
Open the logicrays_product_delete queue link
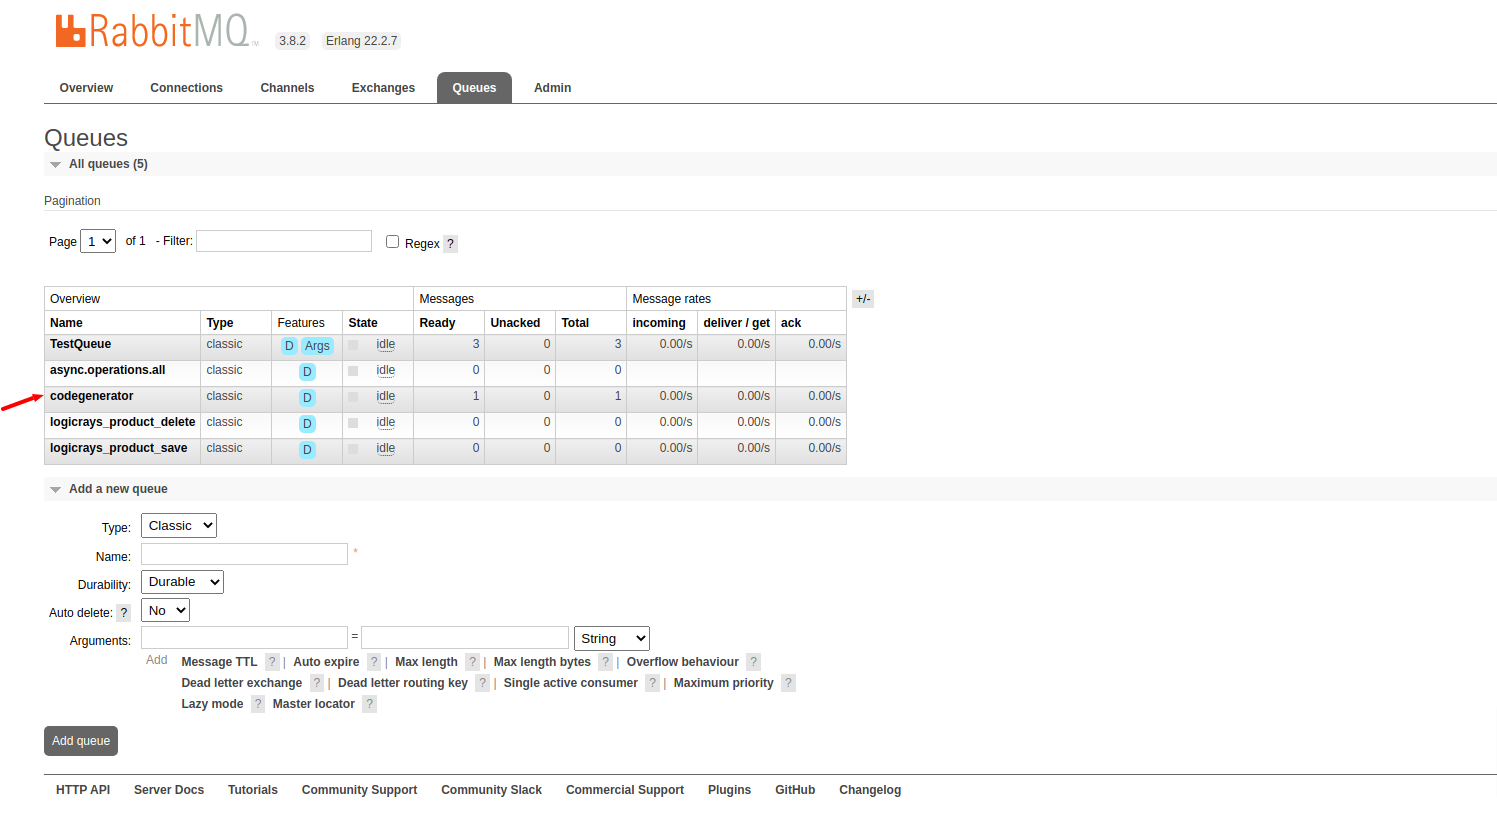click(122, 422)
